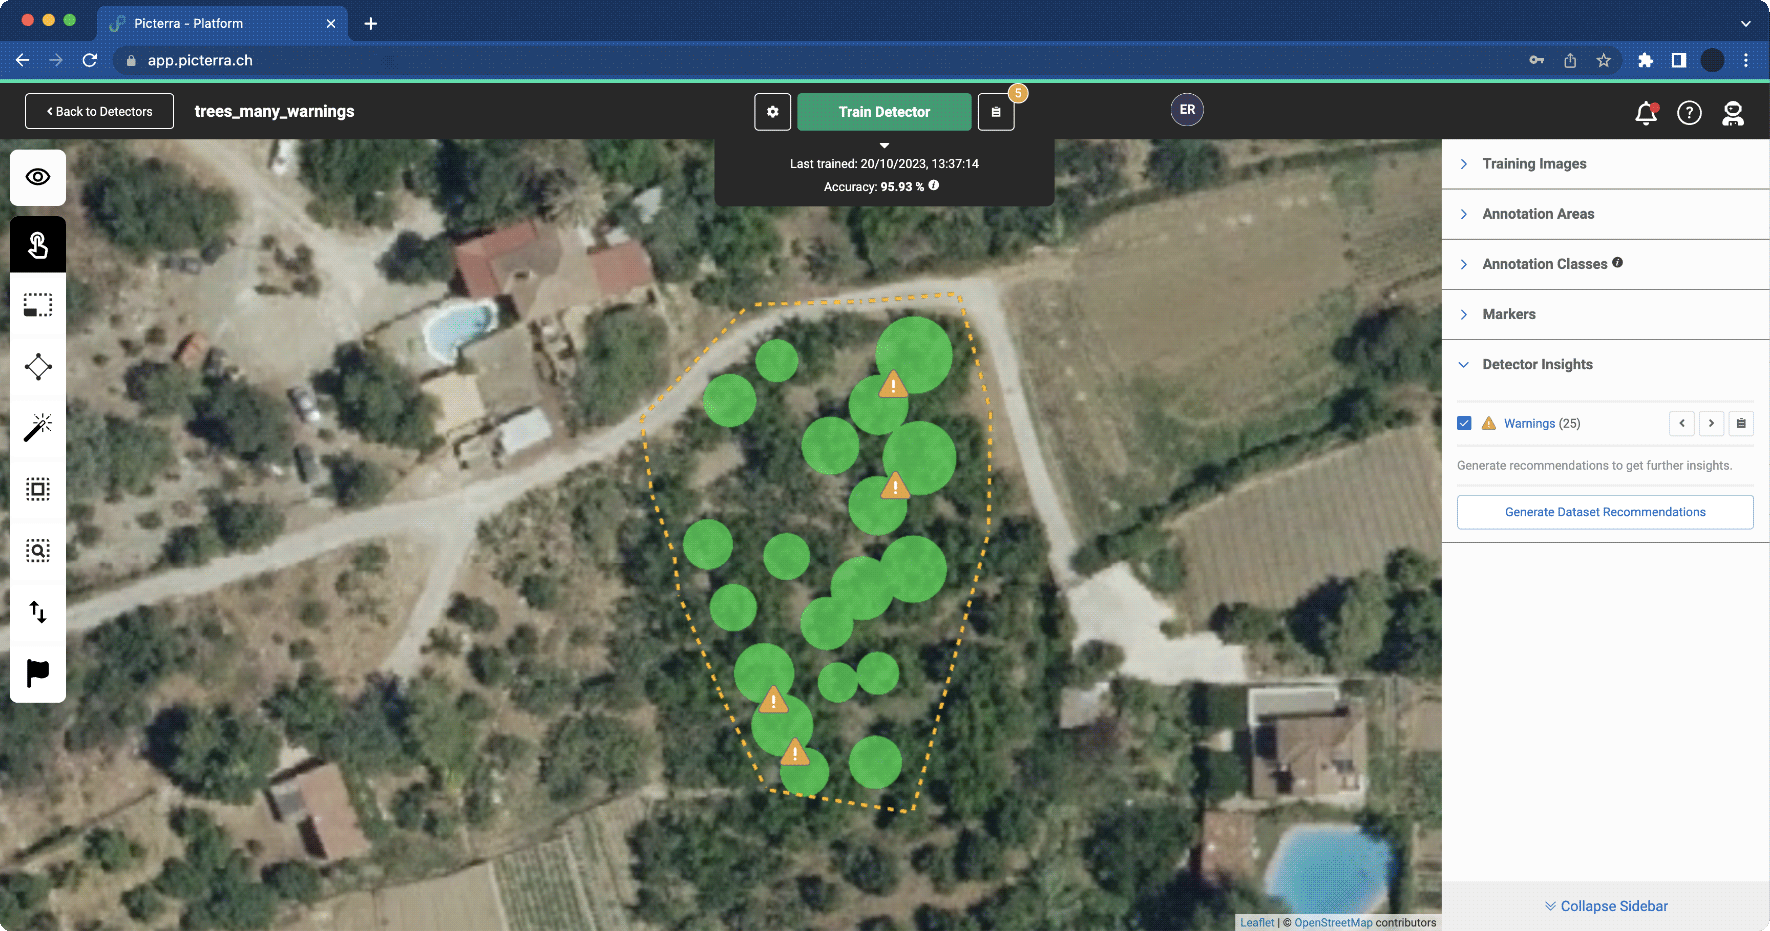Toggle layer visibility eye icon
The image size is (1770, 931).
[x=38, y=177]
